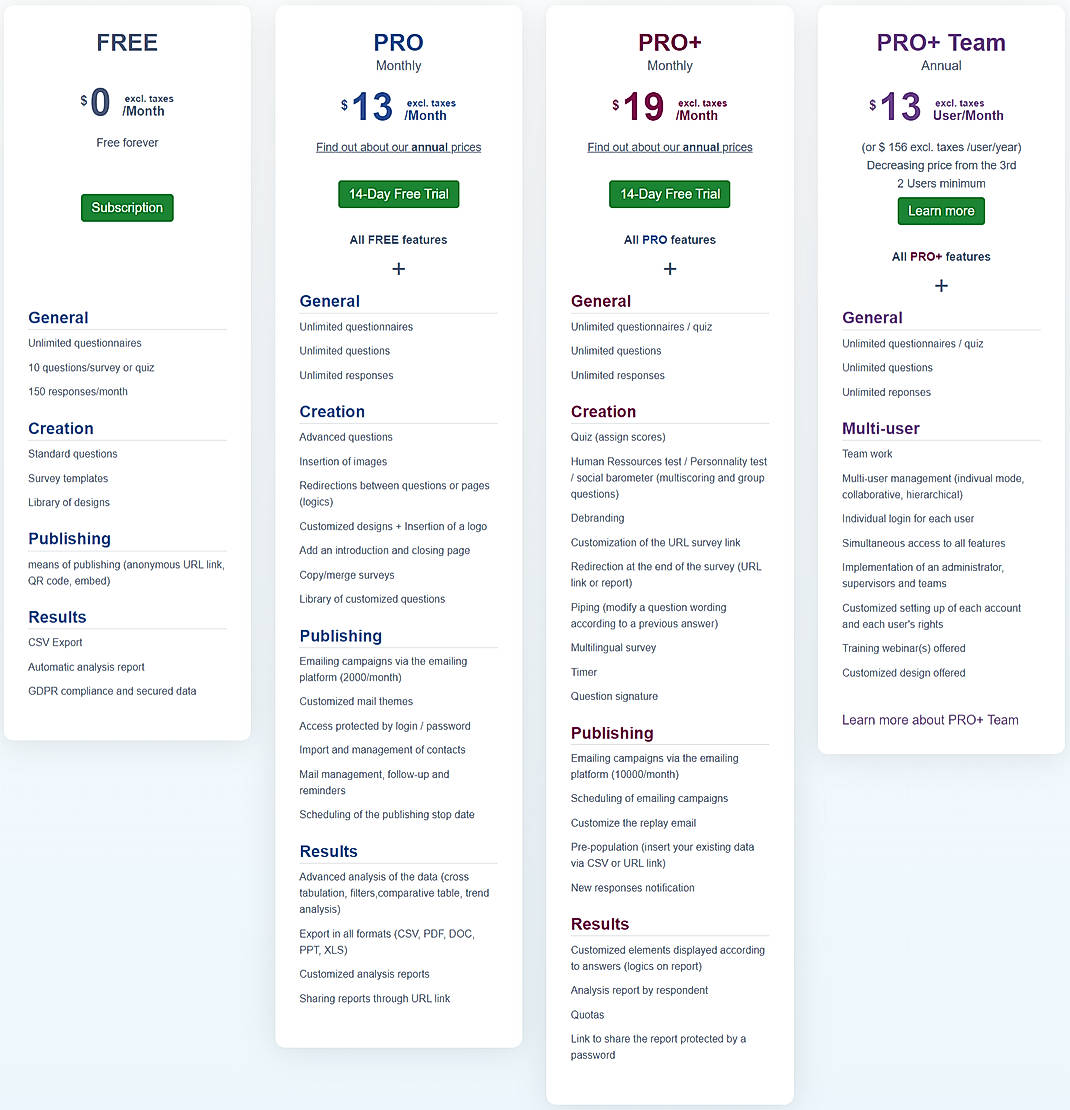Start the 14-Day Free Trial for PRO+
The image size is (1070, 1110).
coord(669,194)
